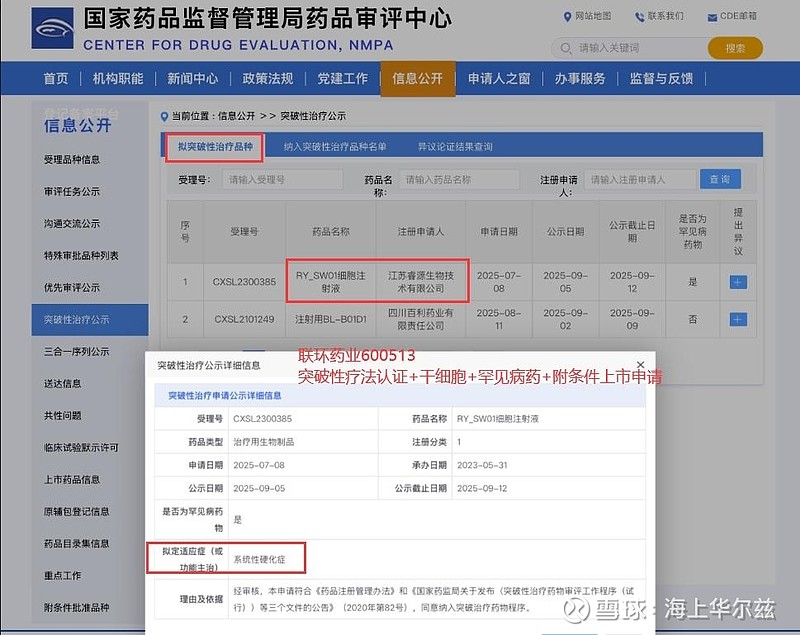Select the highlighted 信息公开 menu
The image size is (800, 635).
point(417,79)
